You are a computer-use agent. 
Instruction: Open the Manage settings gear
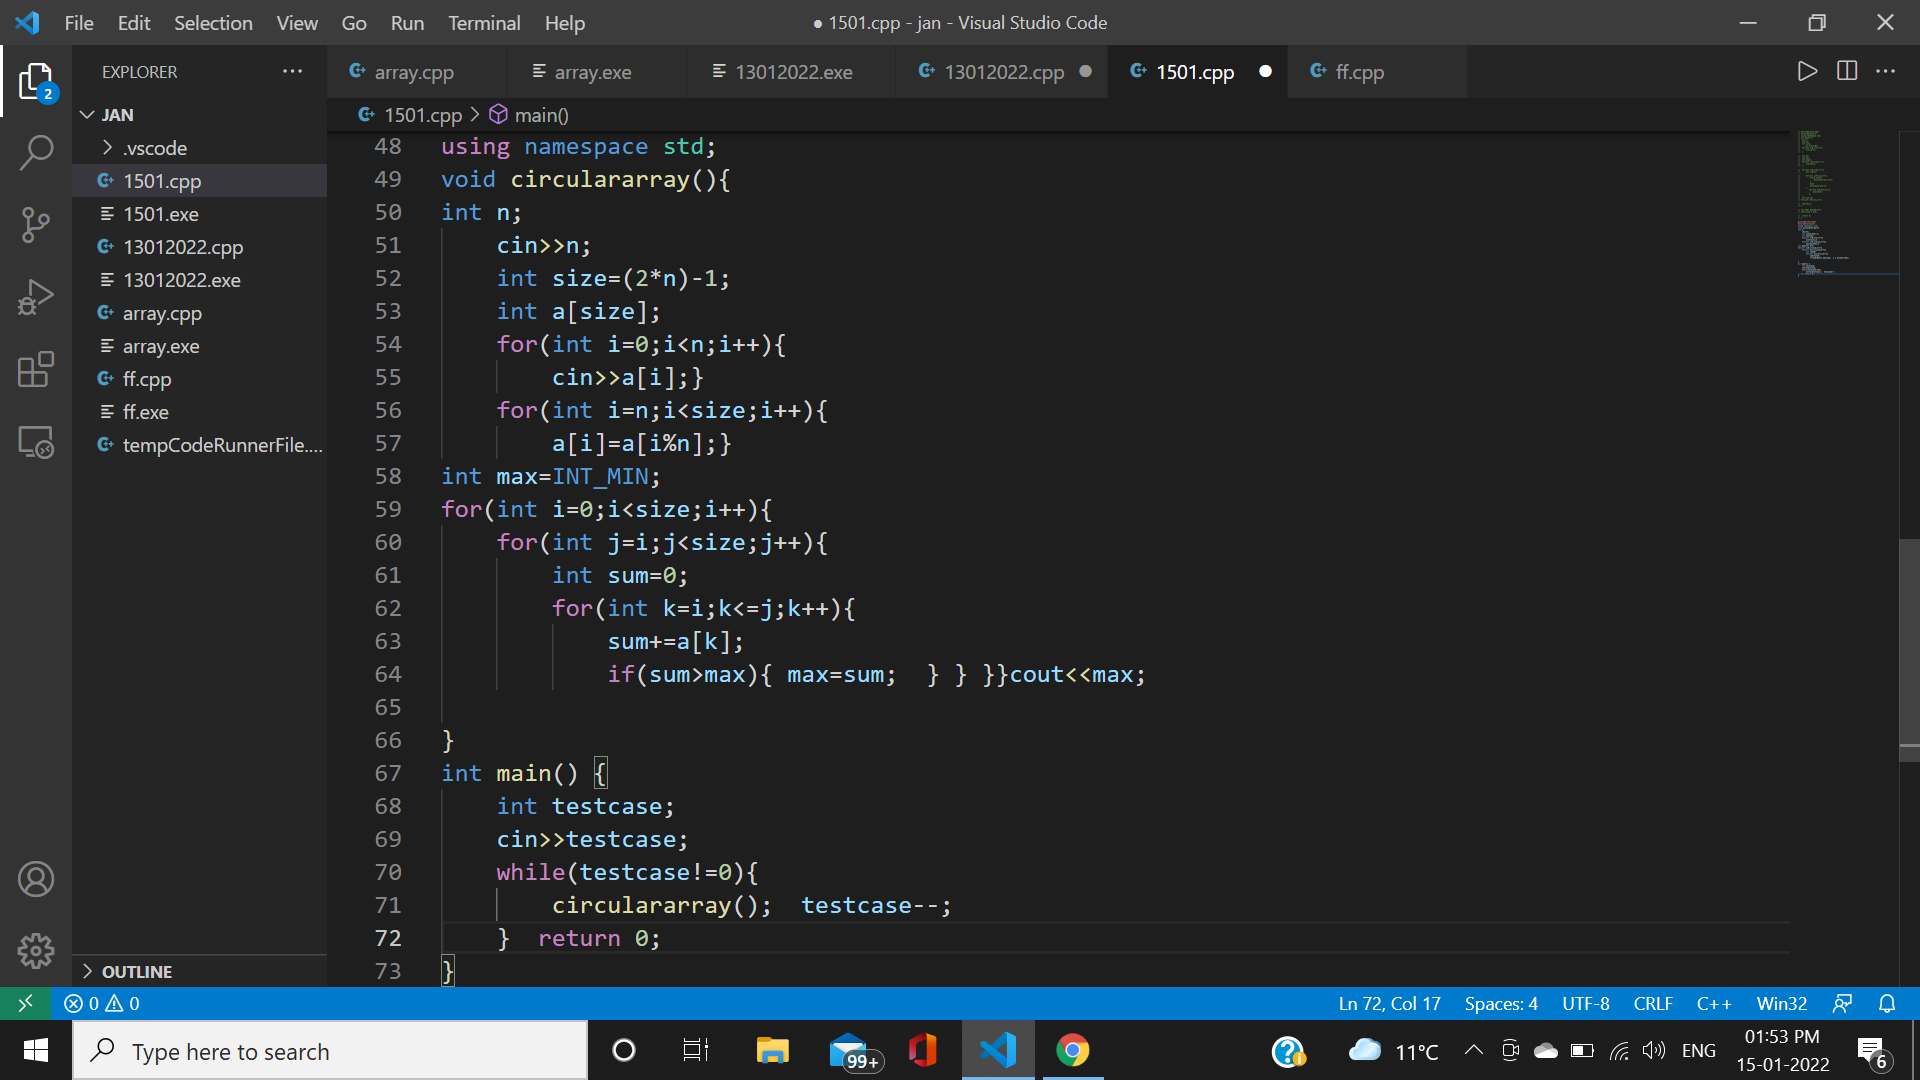click(x=36, y=951)
